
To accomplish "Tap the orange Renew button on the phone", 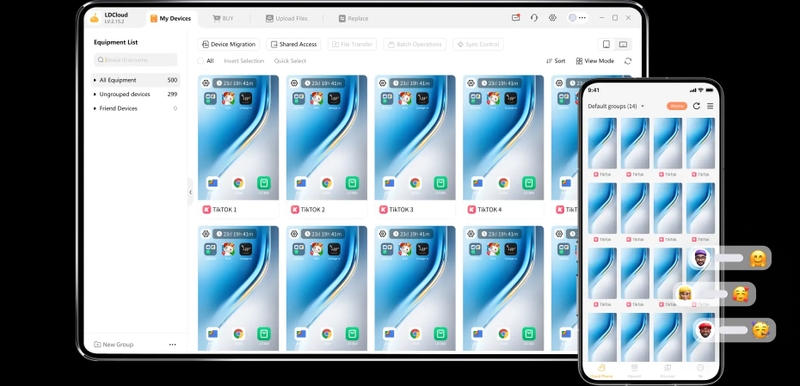I will click(x=677, y=106).
